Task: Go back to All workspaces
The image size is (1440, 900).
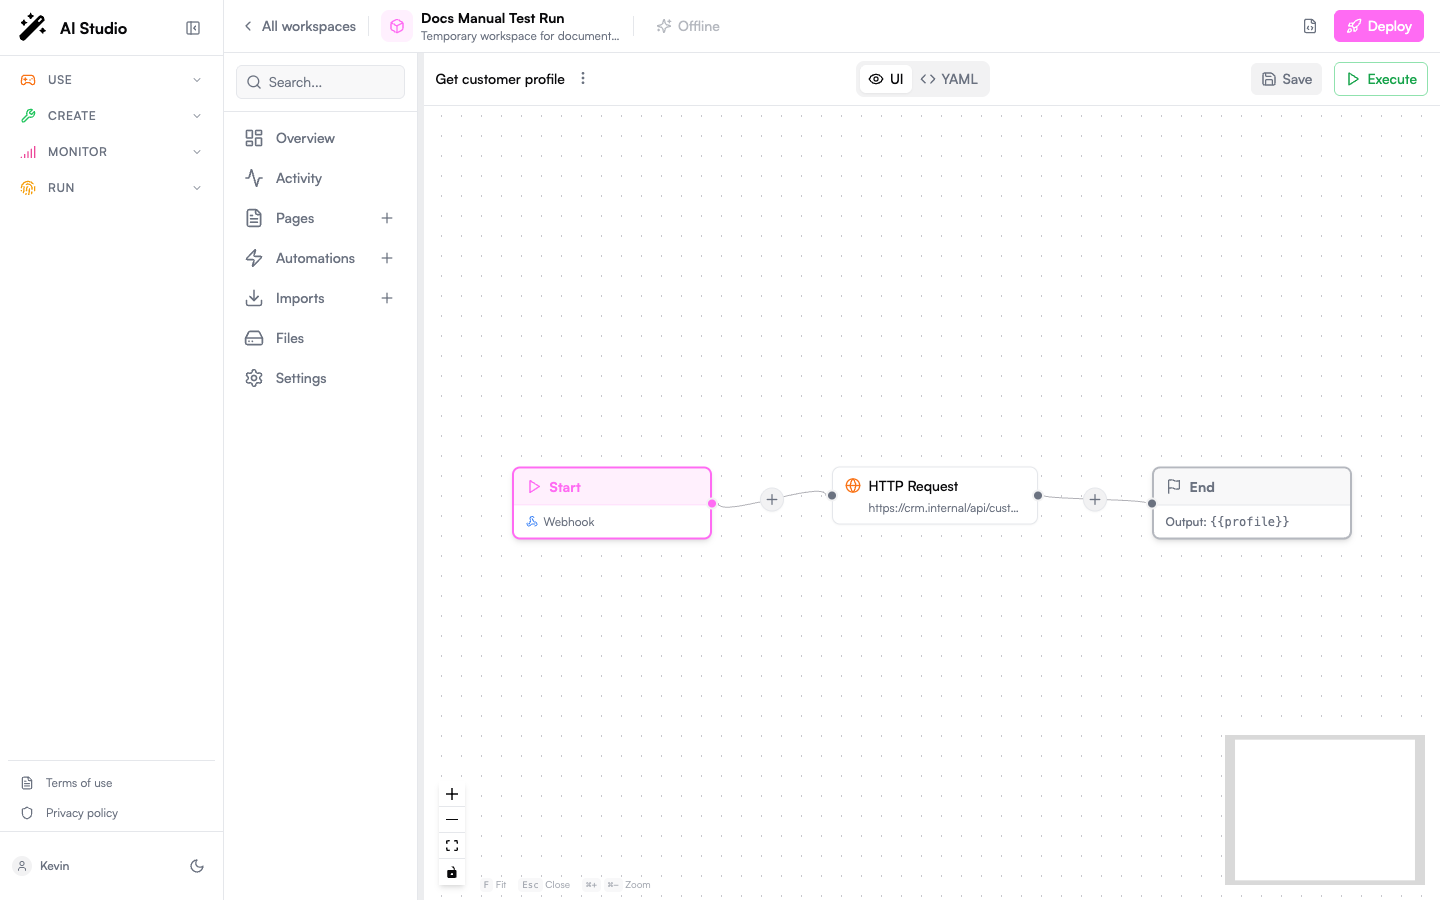Action: 300,26
